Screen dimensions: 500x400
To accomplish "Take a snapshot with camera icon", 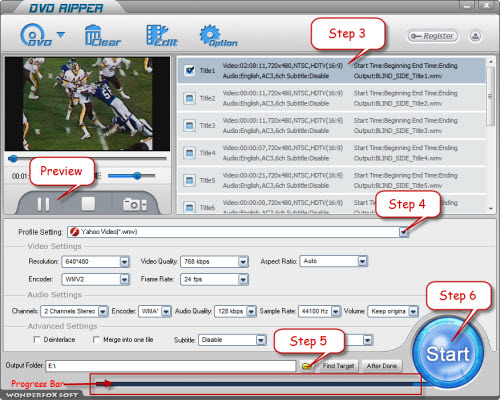I will (x=134, y=205).
